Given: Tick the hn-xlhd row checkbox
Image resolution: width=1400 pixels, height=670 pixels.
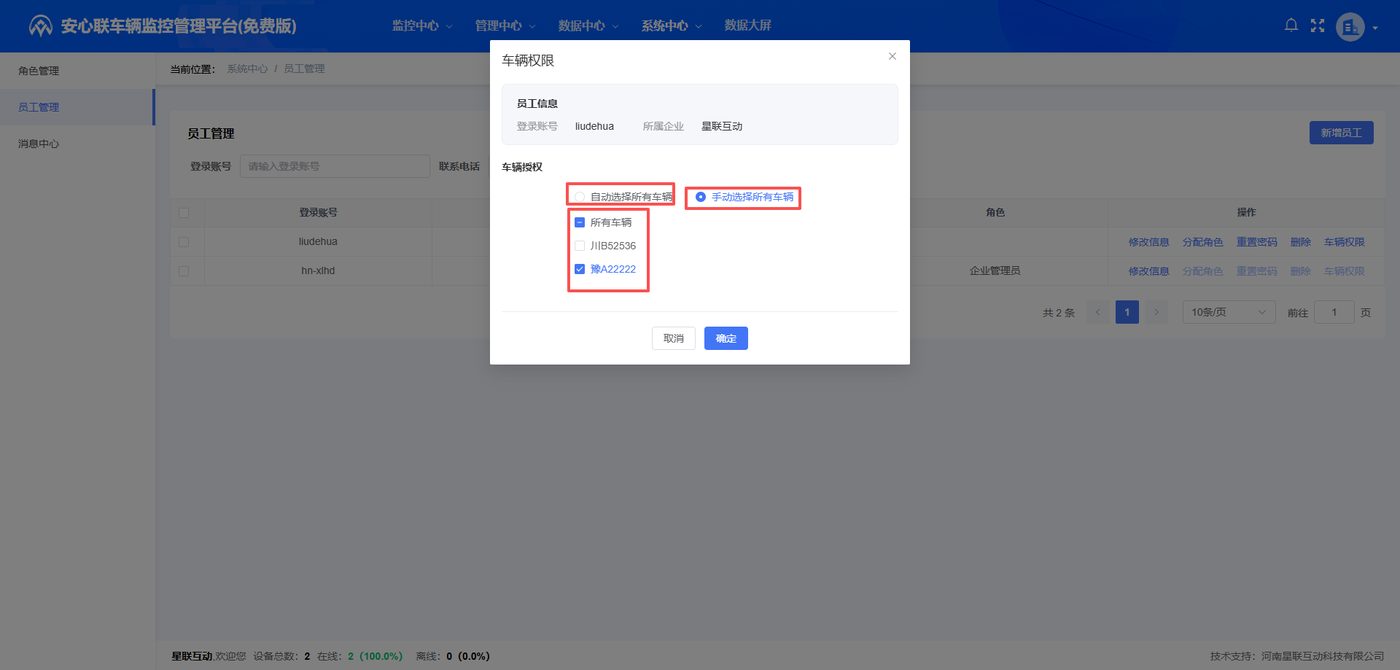Looking at the screenshot, I should pos(183,271).
